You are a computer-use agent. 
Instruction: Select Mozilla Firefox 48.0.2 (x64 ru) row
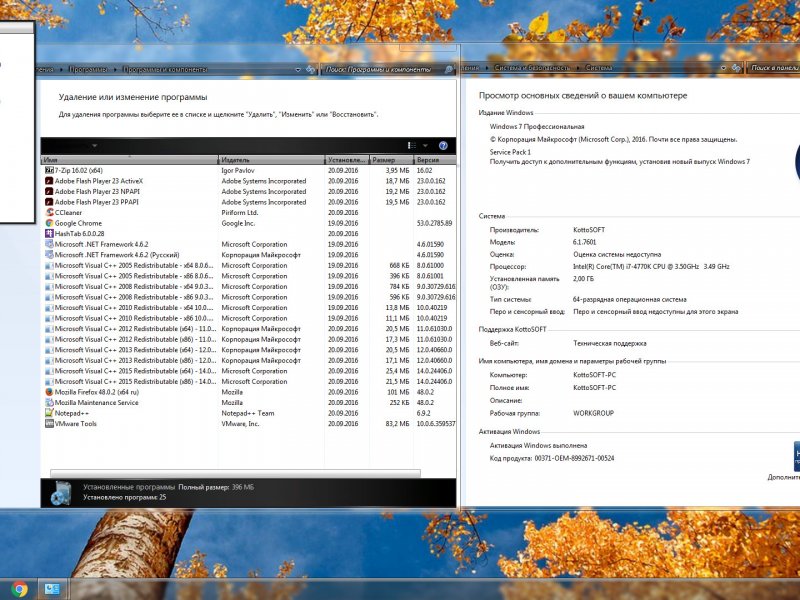[x=248, y=392]
